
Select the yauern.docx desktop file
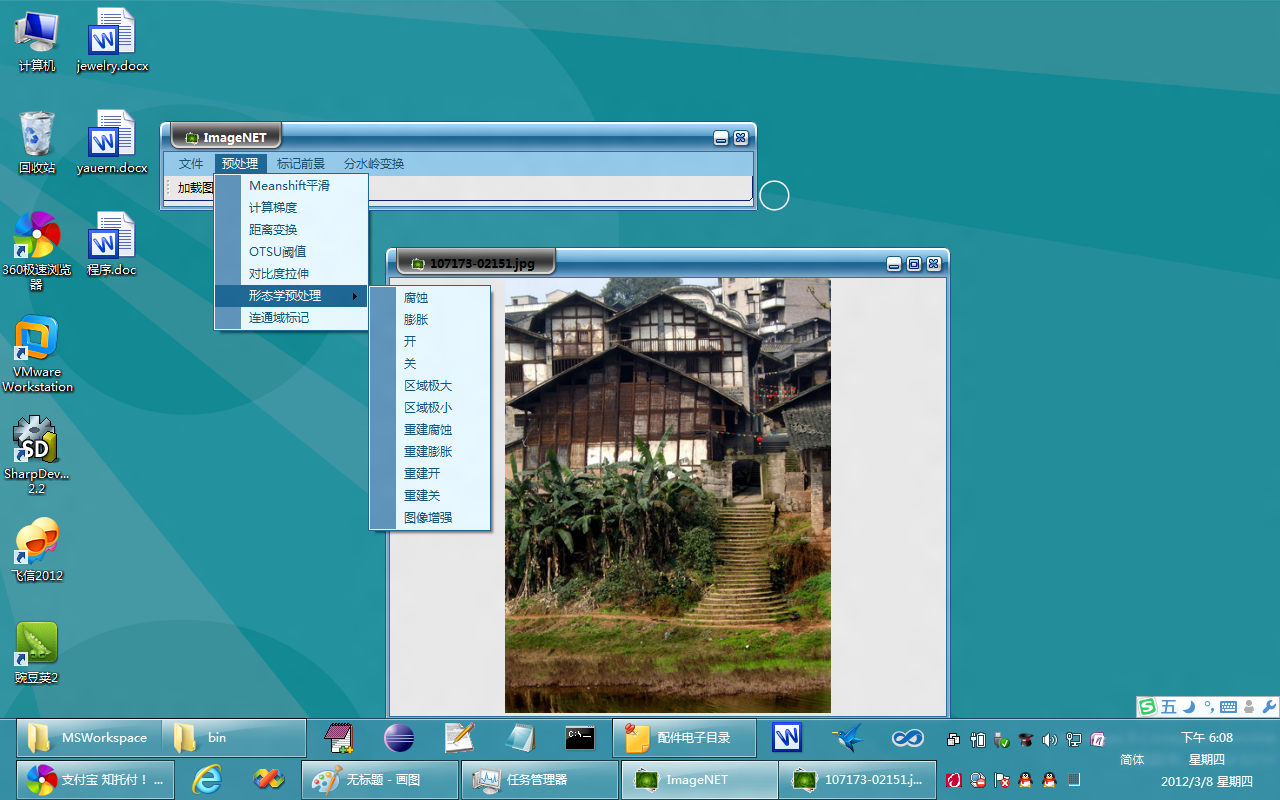pyautogui.click(x=112, y=142)
